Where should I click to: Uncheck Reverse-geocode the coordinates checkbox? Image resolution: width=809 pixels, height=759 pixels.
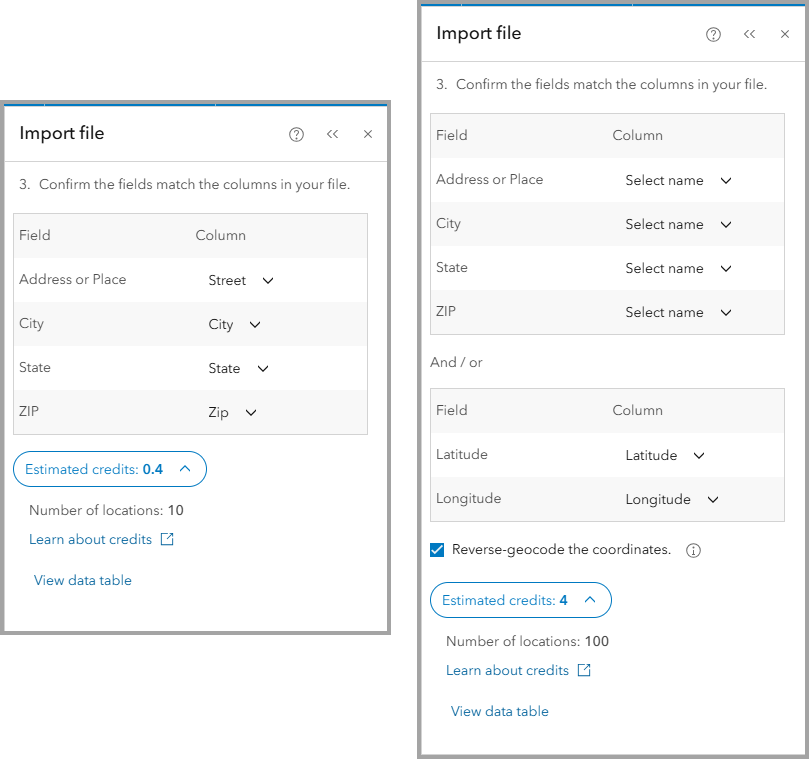(x=437, y=549)
